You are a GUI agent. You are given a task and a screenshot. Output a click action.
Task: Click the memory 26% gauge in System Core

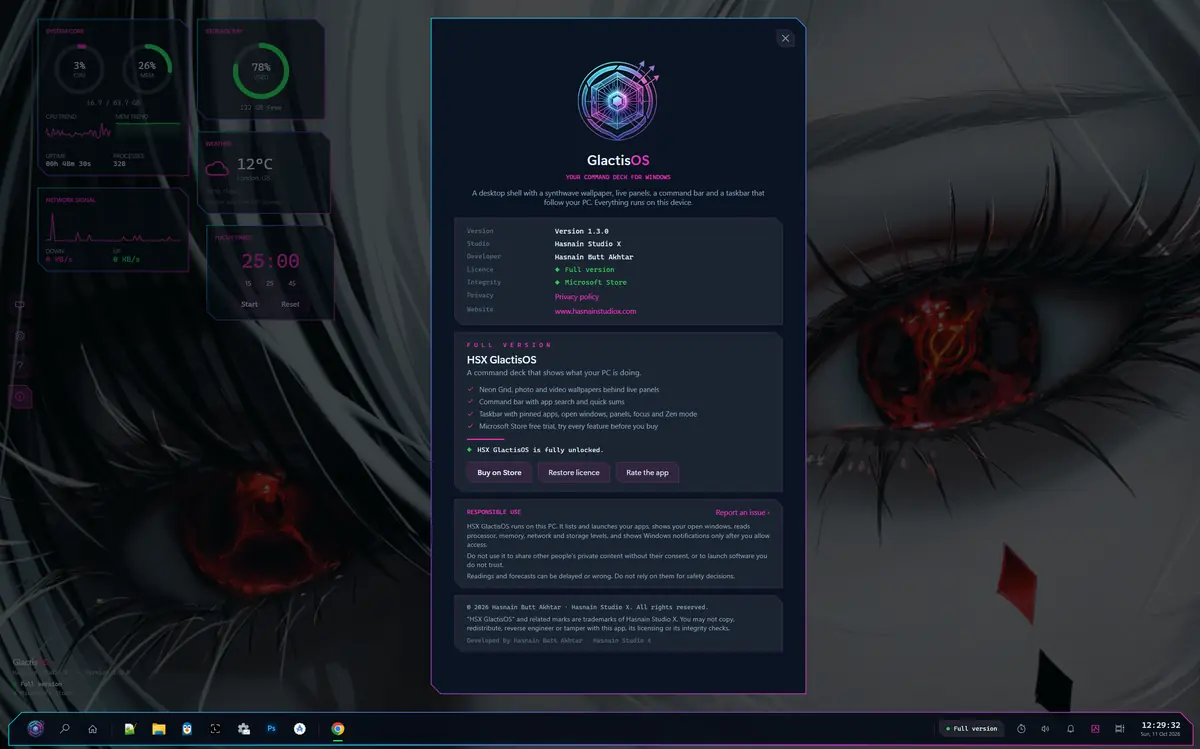click(x=147, y=68)
